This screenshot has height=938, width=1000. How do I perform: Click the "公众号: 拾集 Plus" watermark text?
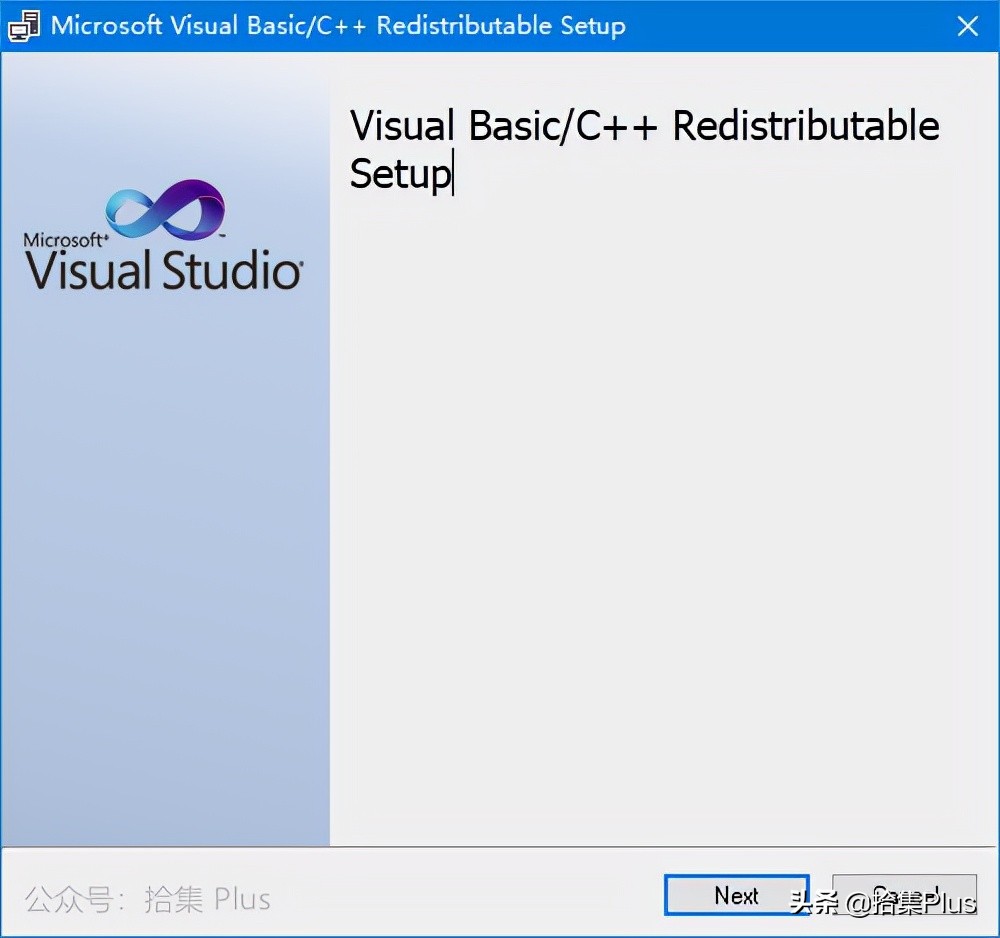(148, 899)
